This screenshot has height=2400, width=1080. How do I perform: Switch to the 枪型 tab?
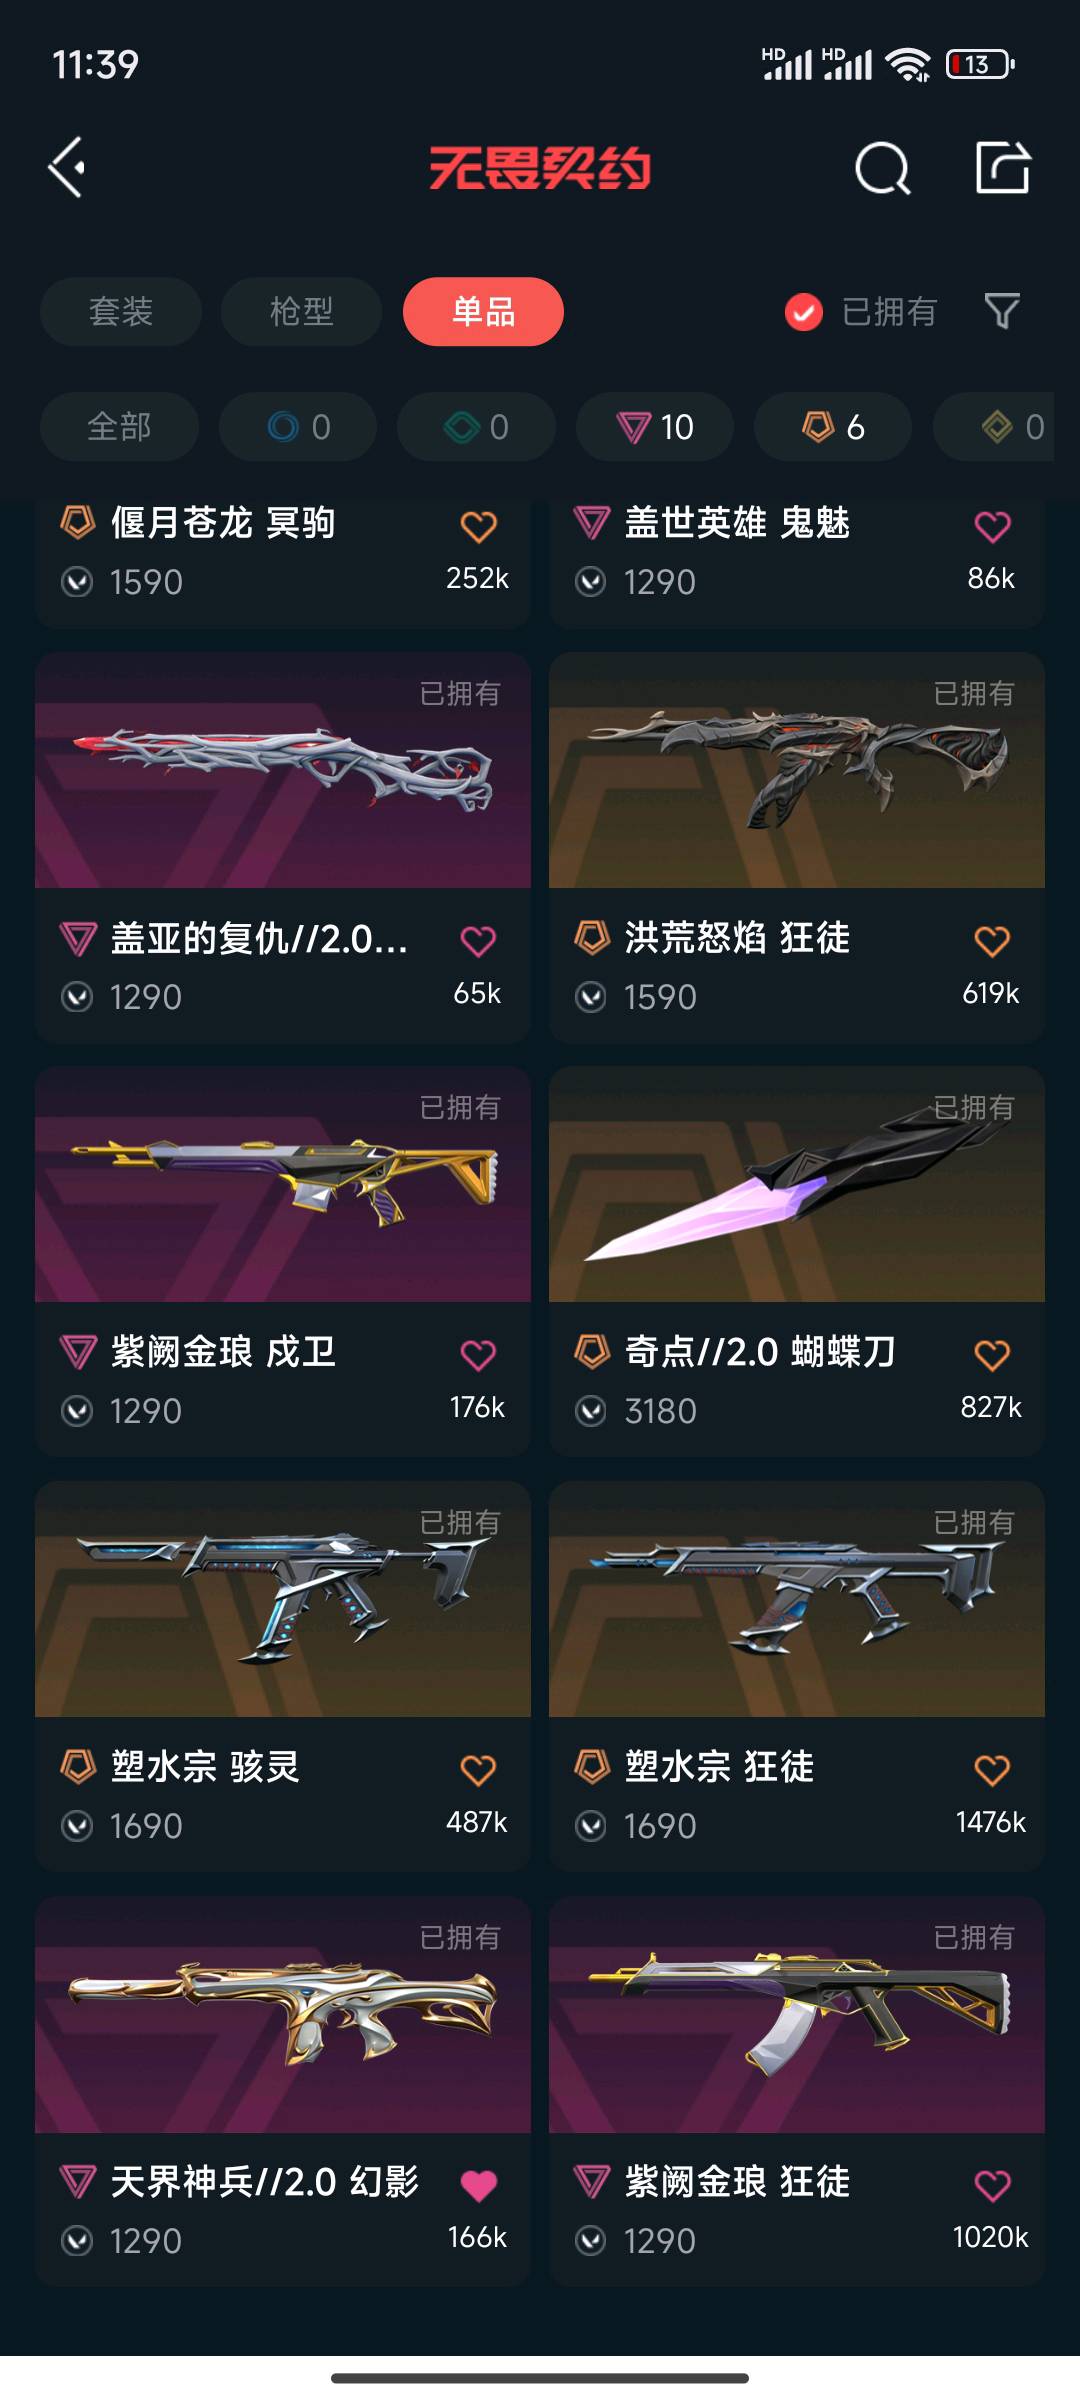(301, 312)
